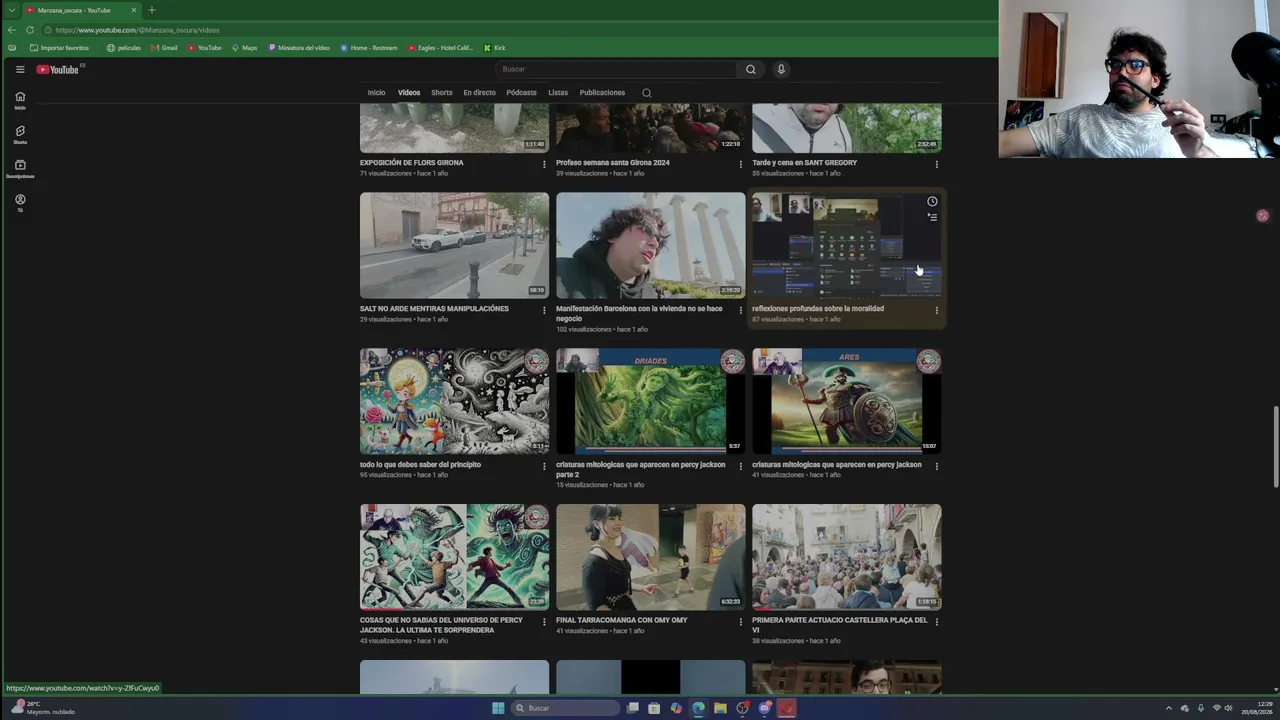Open the Windows Start menu
Screen dimensions: 1280x720
click(498, 708)
